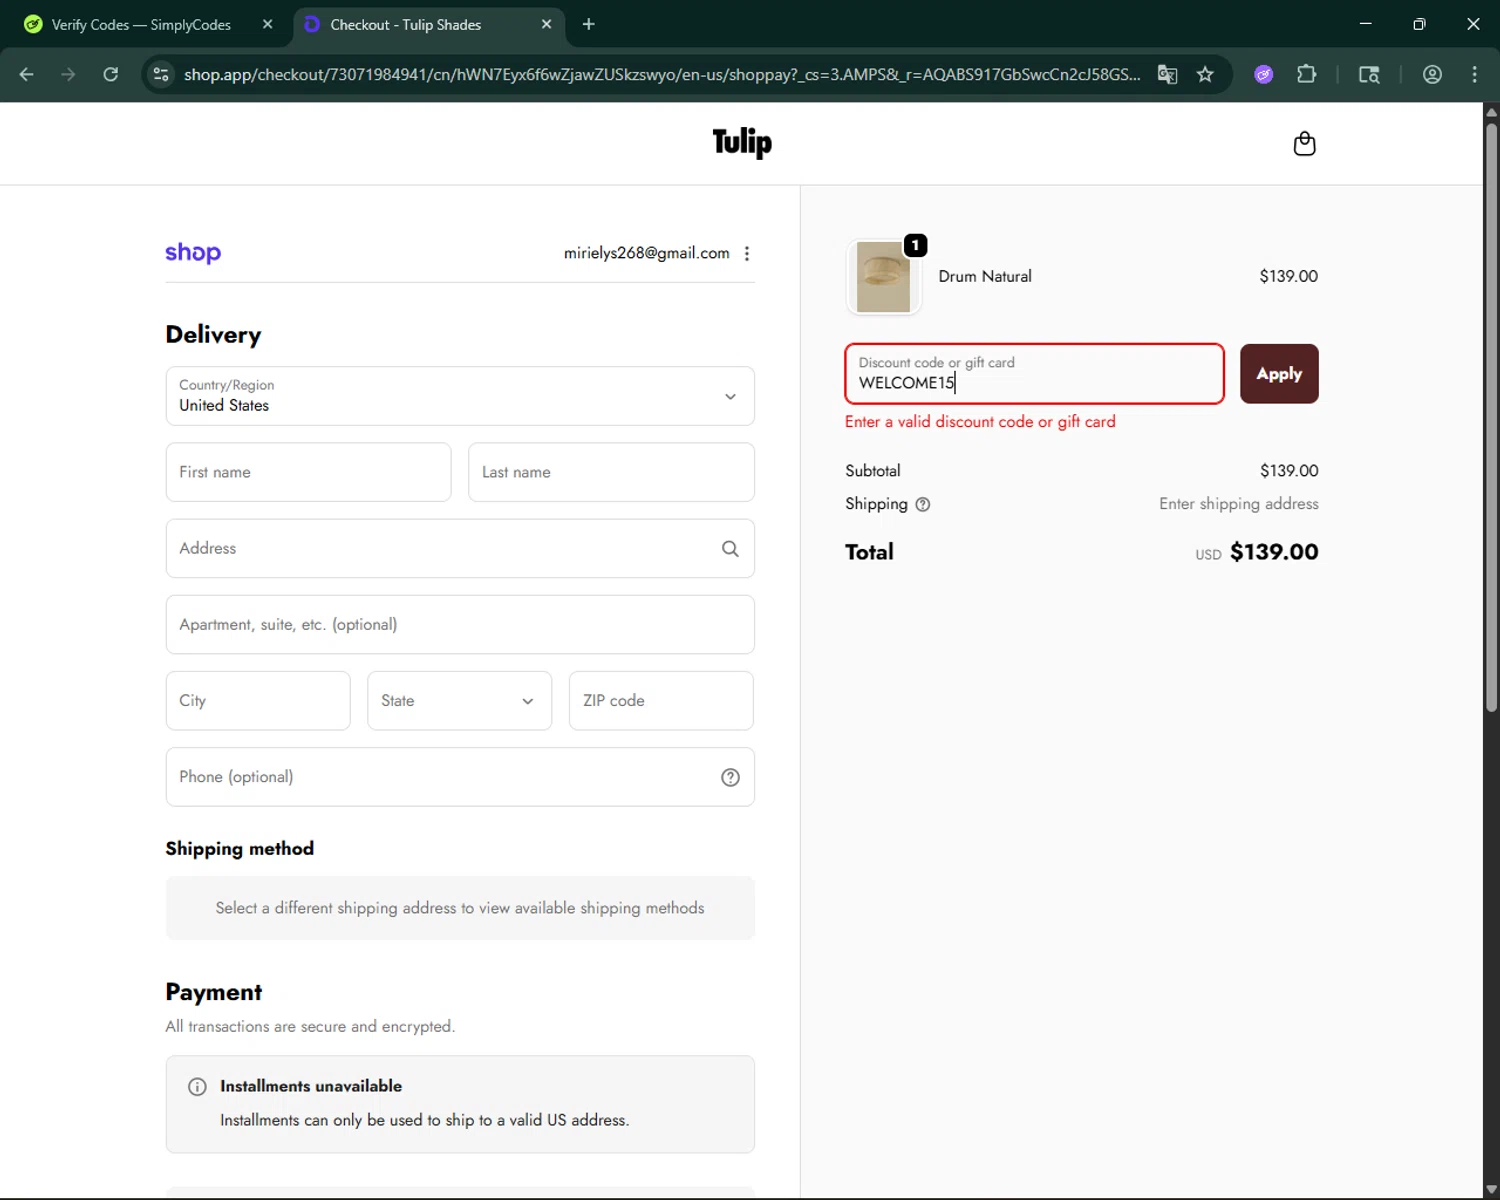Show shipping info question mark icon

923,505
